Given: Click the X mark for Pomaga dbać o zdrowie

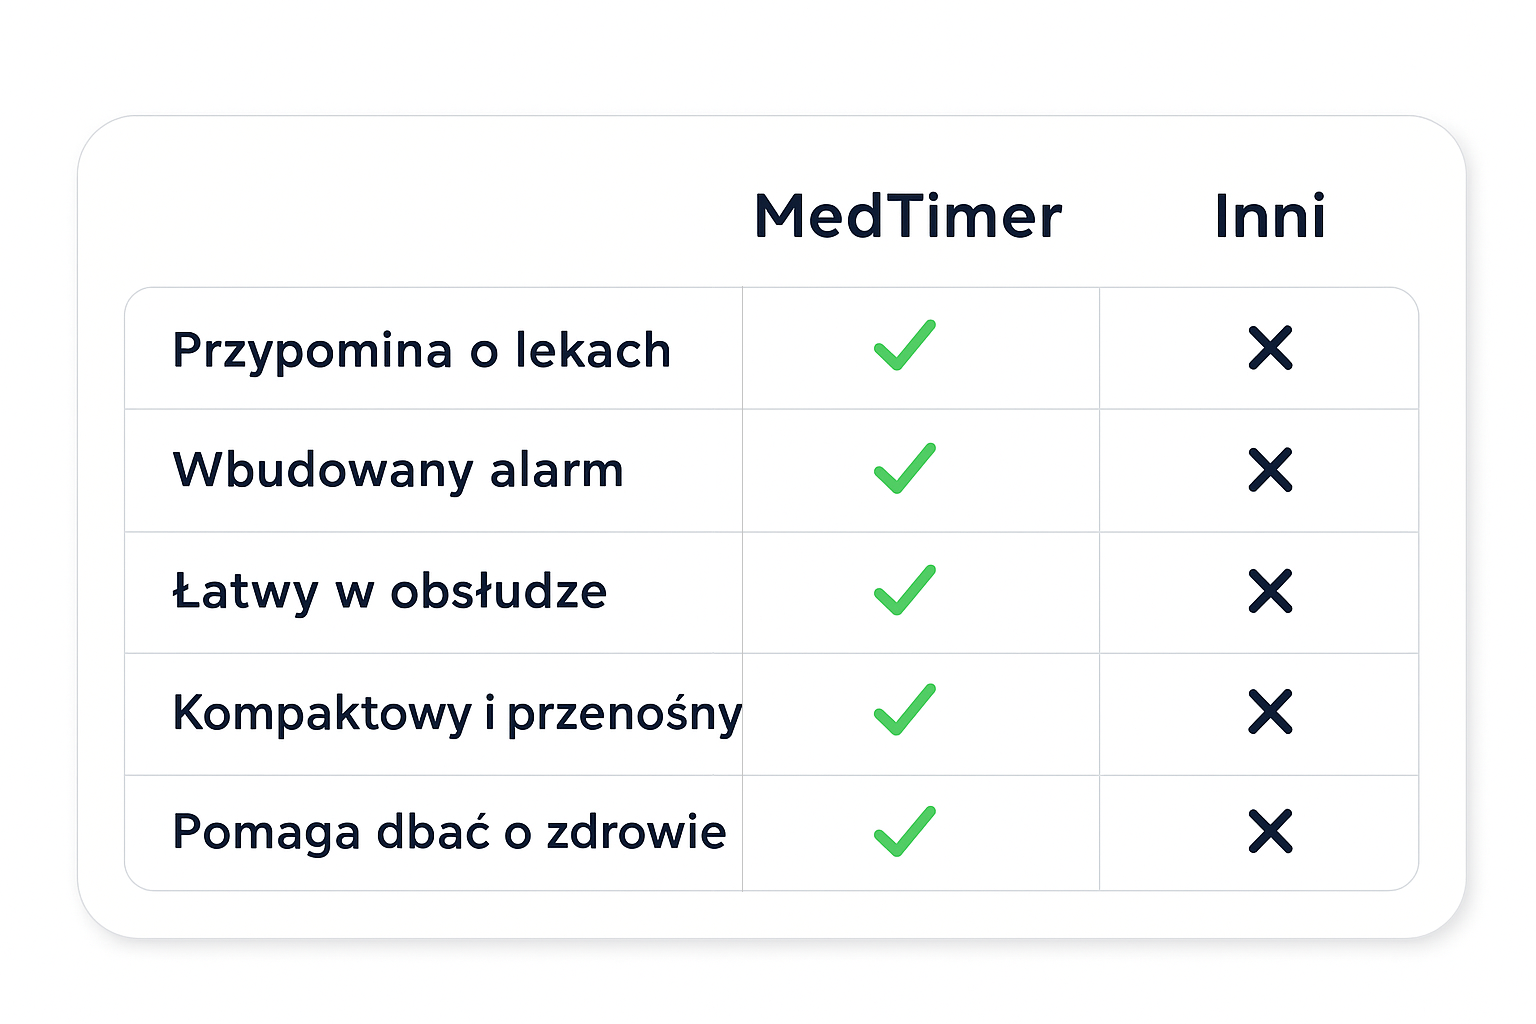Looking at the screenshot, I should tap(1270, 831).
